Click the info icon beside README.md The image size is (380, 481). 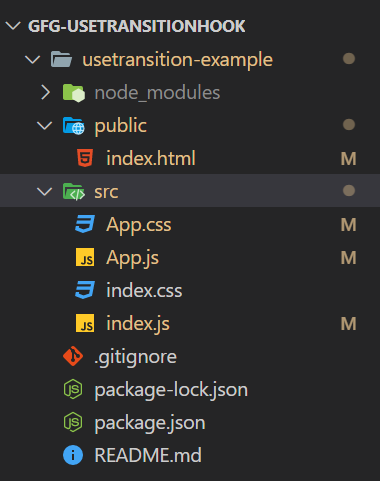(x=73, y=455)
